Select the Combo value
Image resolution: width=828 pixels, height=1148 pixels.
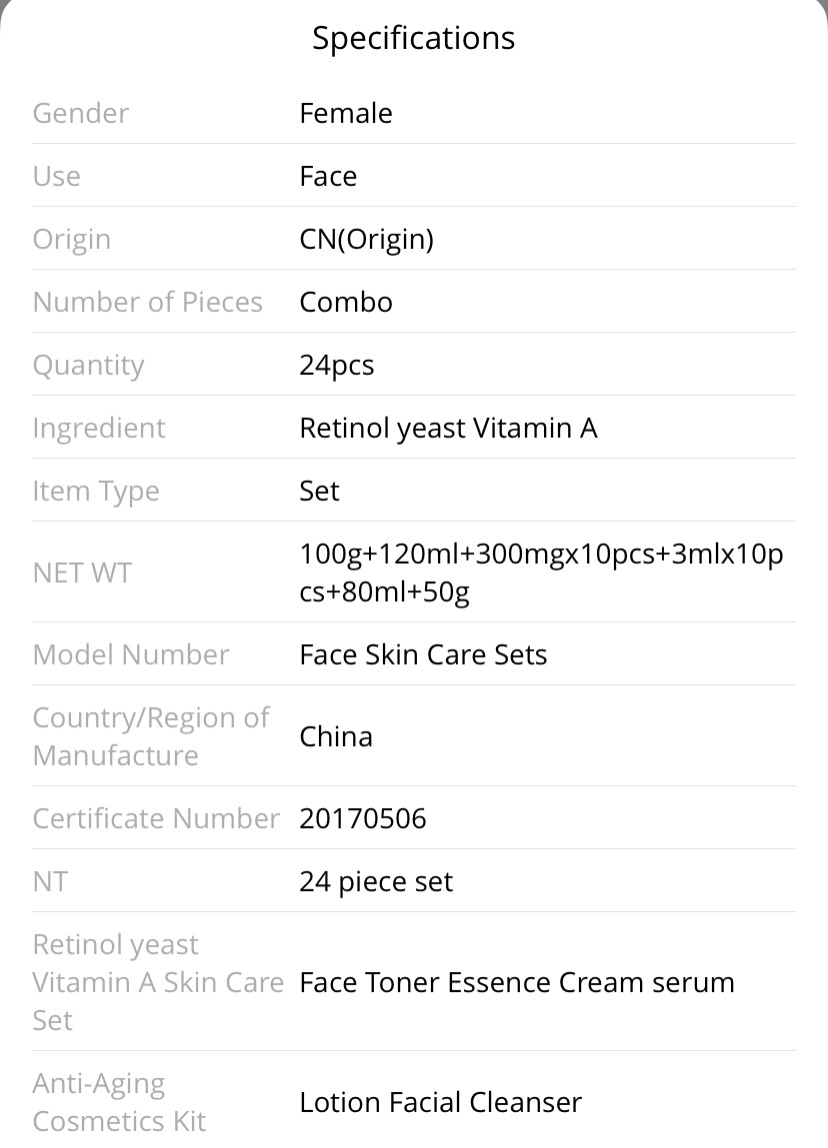346,302
